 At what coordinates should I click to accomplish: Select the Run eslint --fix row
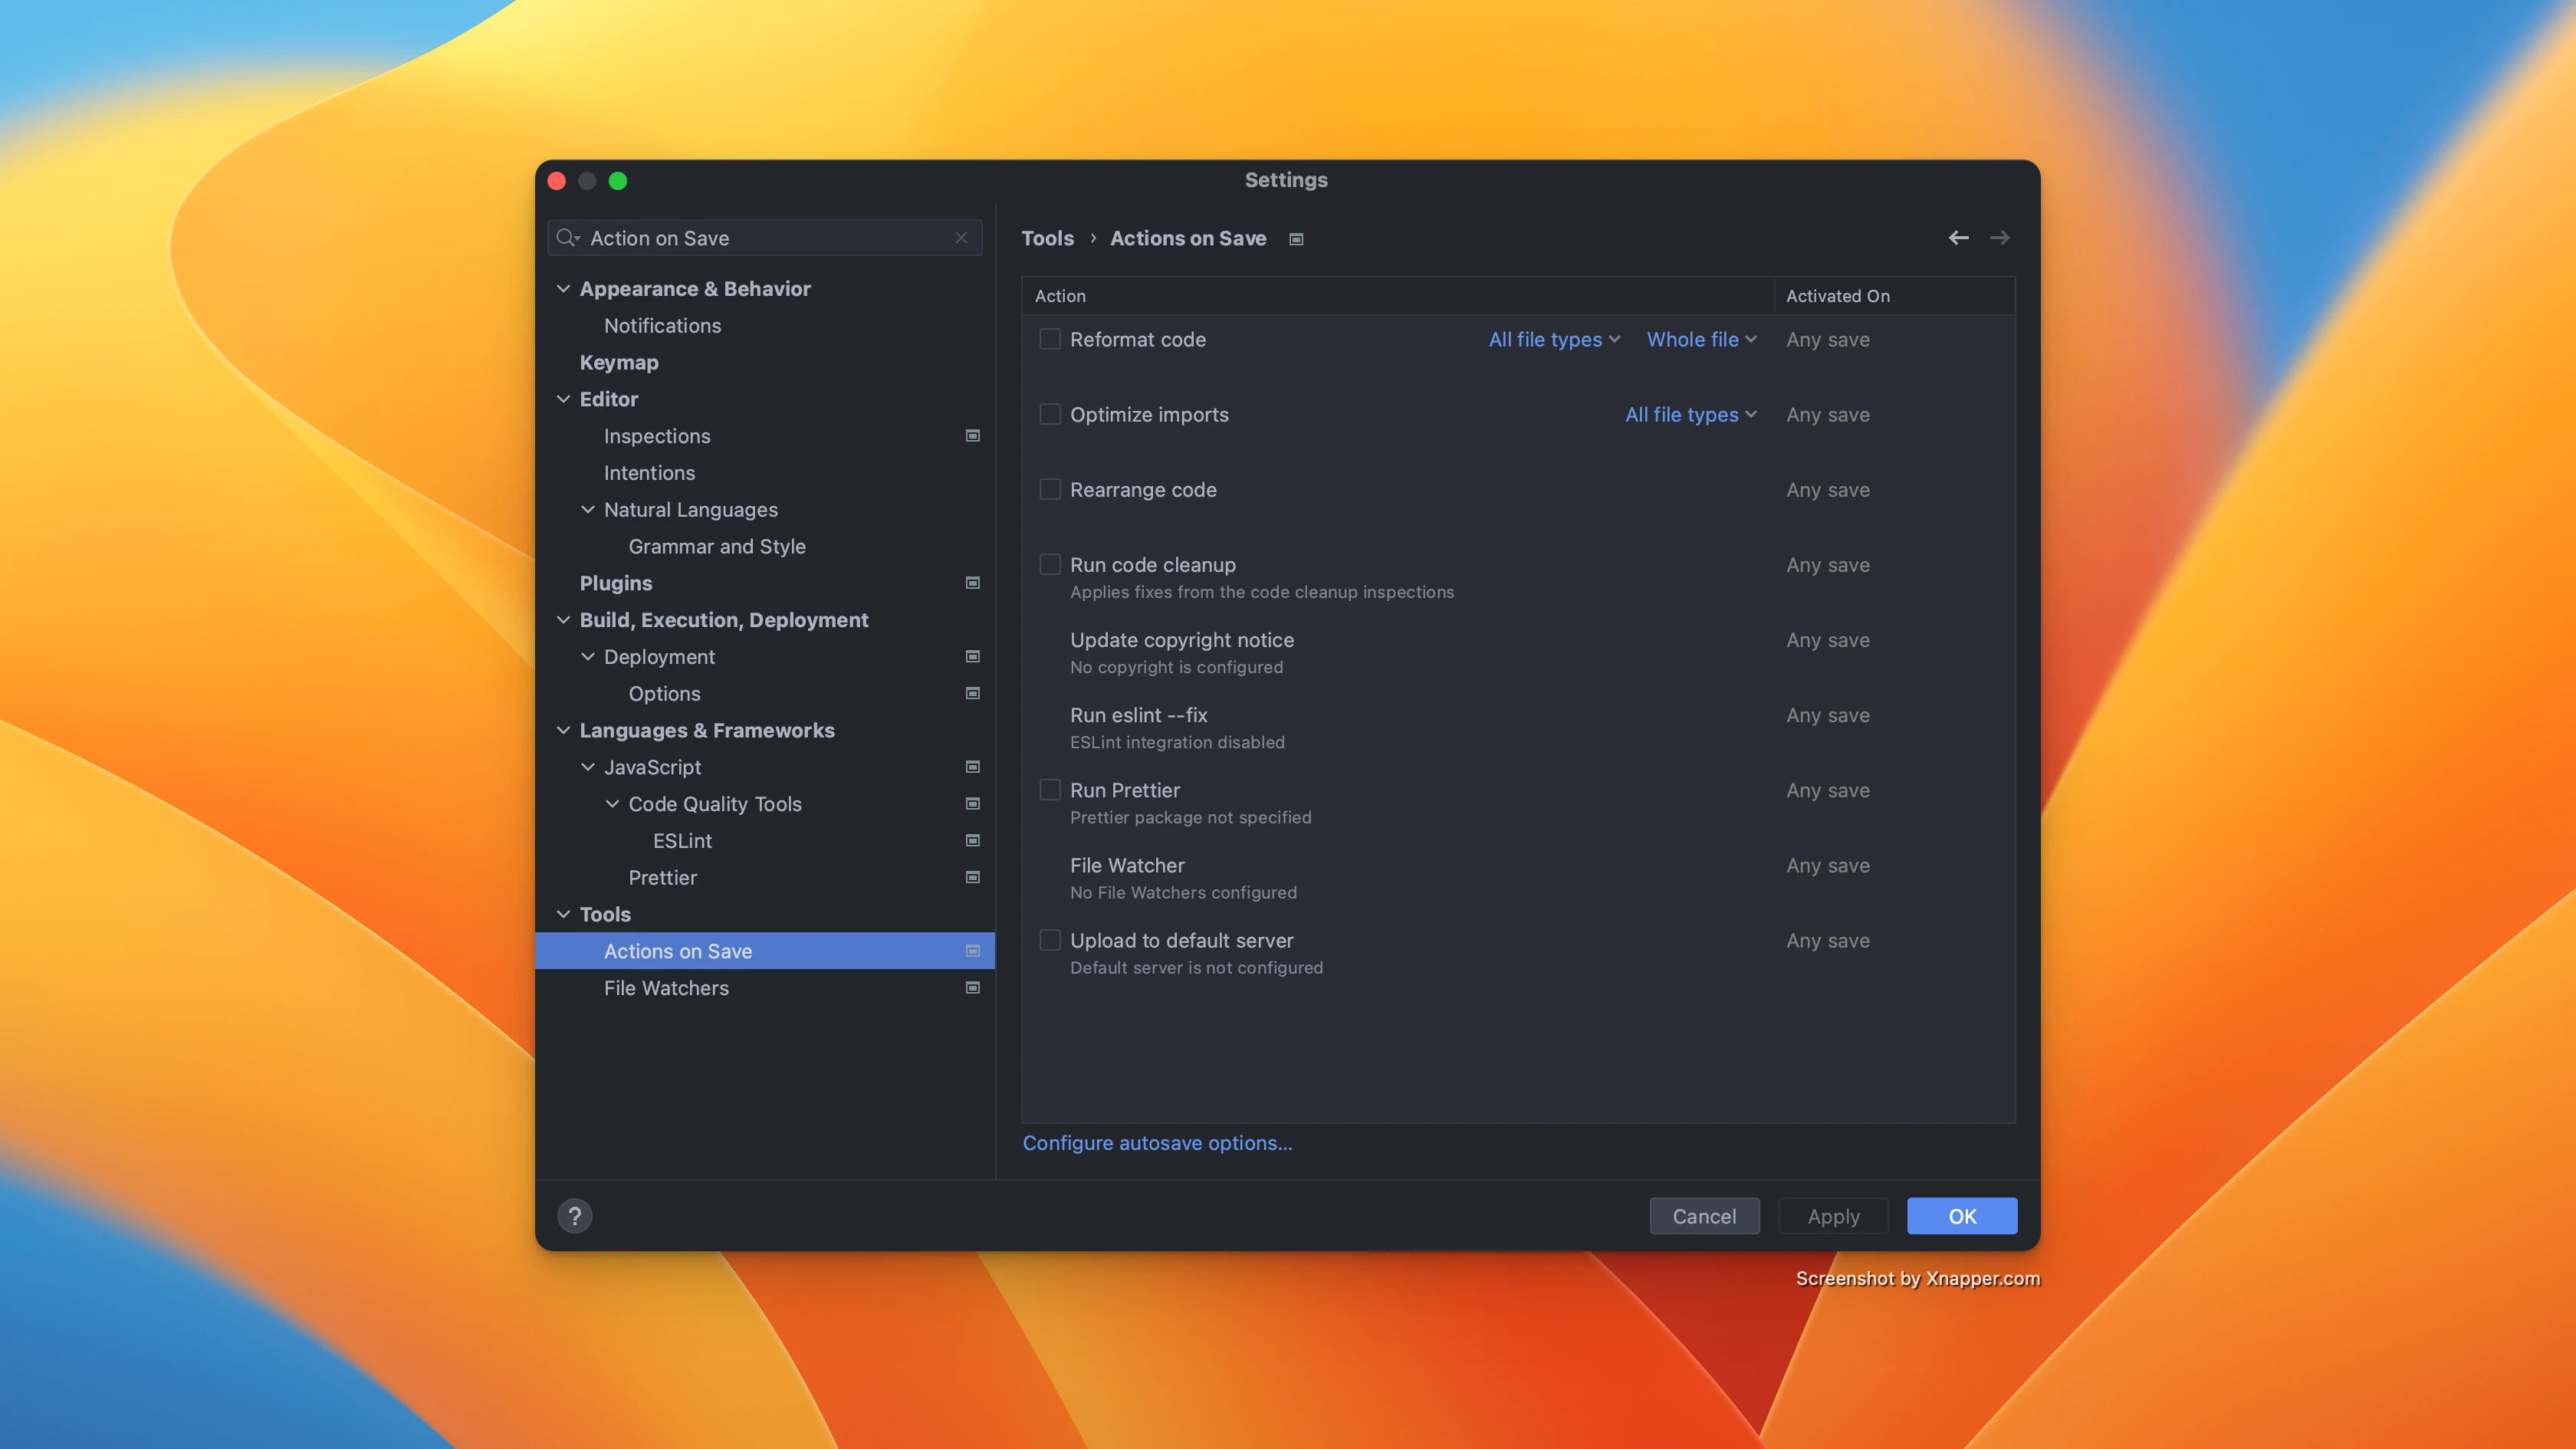[x=1518, y=727]
